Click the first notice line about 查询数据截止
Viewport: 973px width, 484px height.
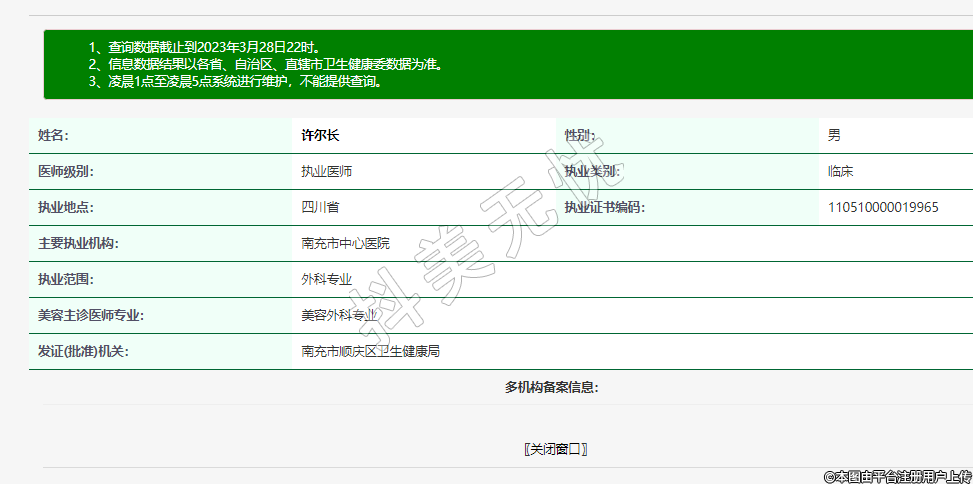pos(205,47)
